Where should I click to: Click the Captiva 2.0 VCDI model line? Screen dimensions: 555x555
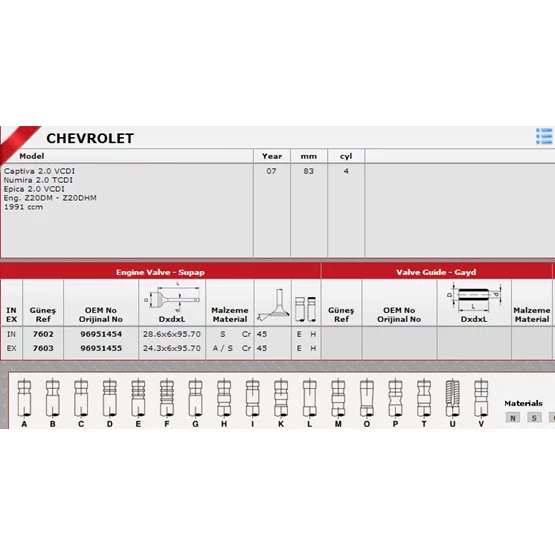[x=39, y=171]
